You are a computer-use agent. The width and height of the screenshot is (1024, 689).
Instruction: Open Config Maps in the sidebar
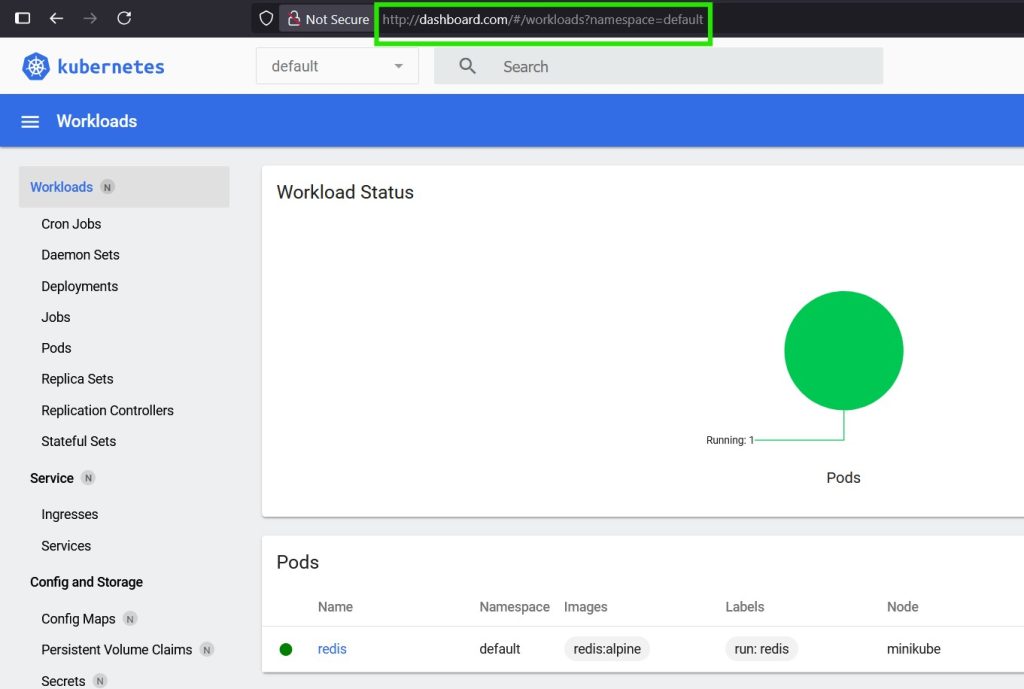78,618
